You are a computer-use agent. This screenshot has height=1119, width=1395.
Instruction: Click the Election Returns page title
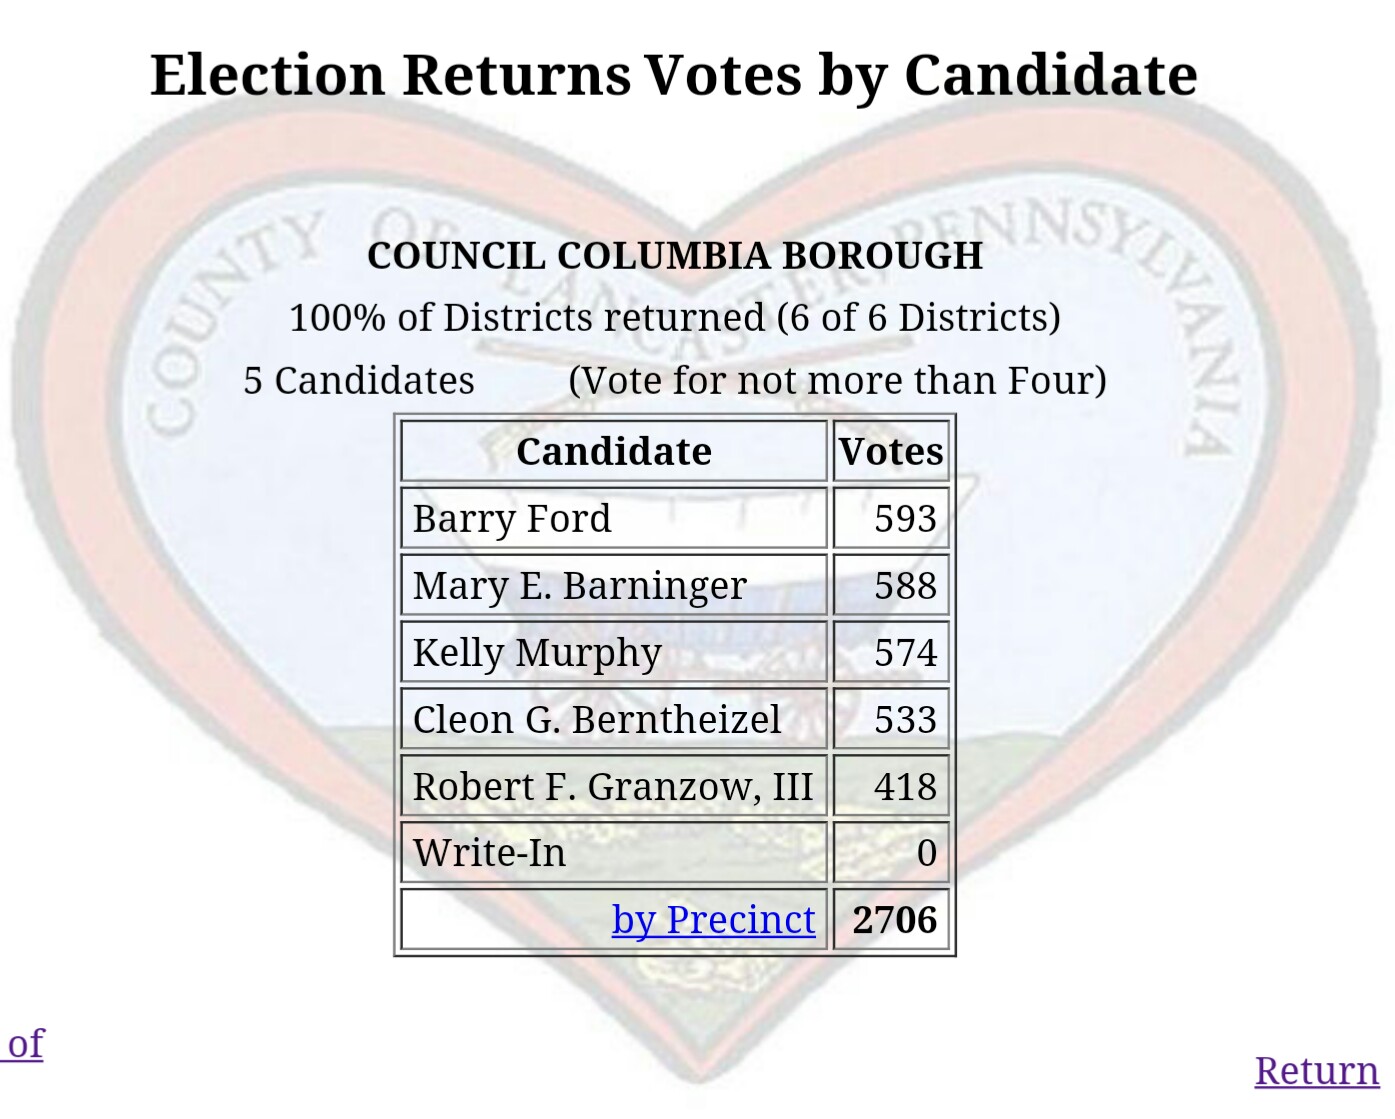(x=673, y=76)
